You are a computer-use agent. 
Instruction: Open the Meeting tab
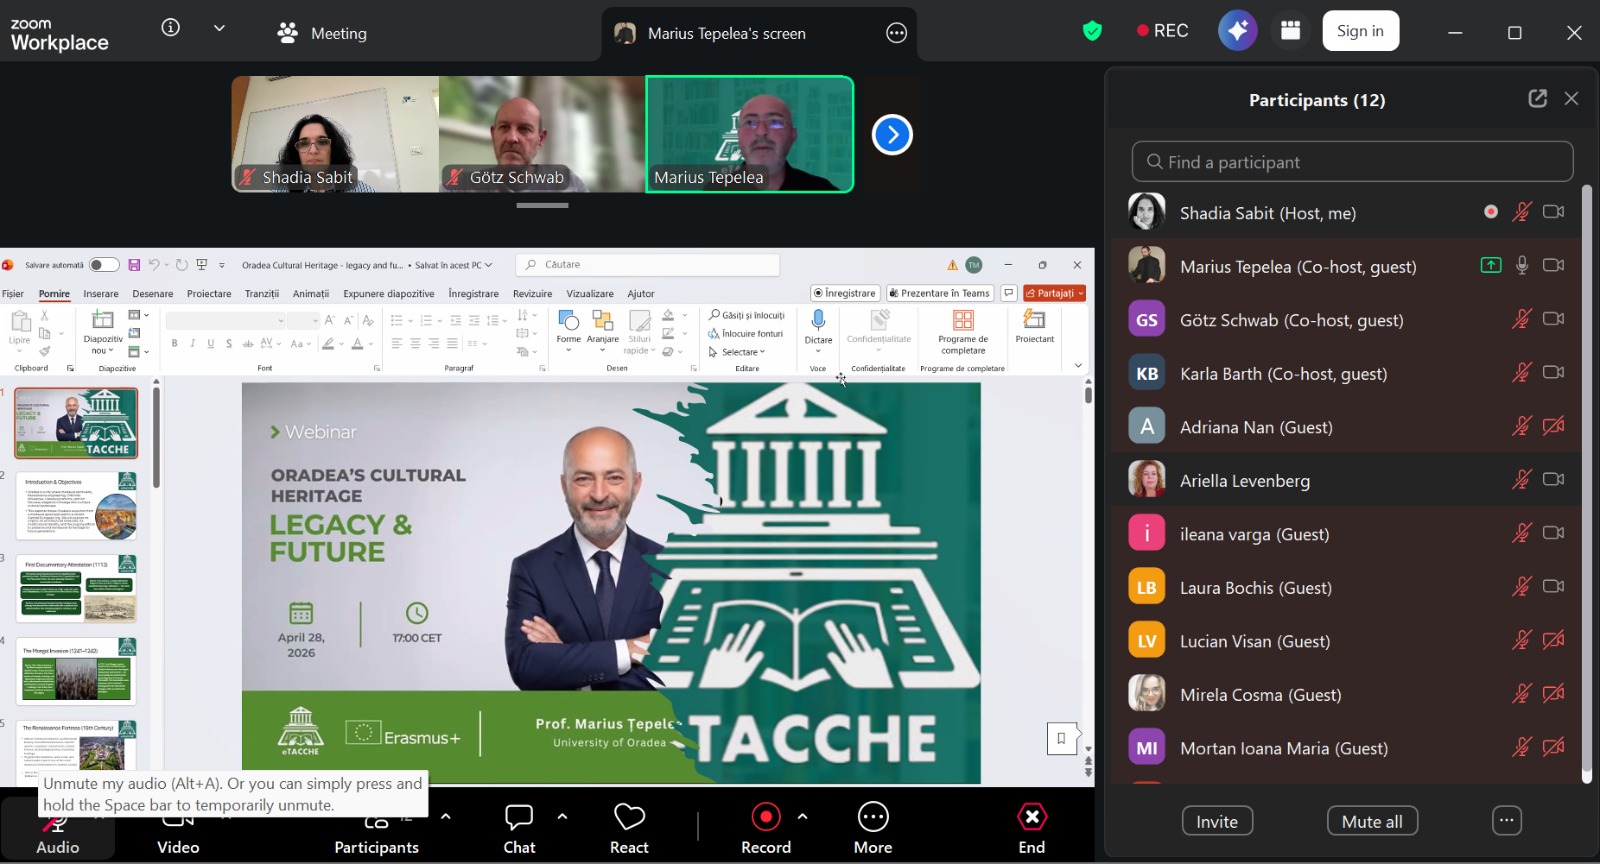[x=322, y=33]
